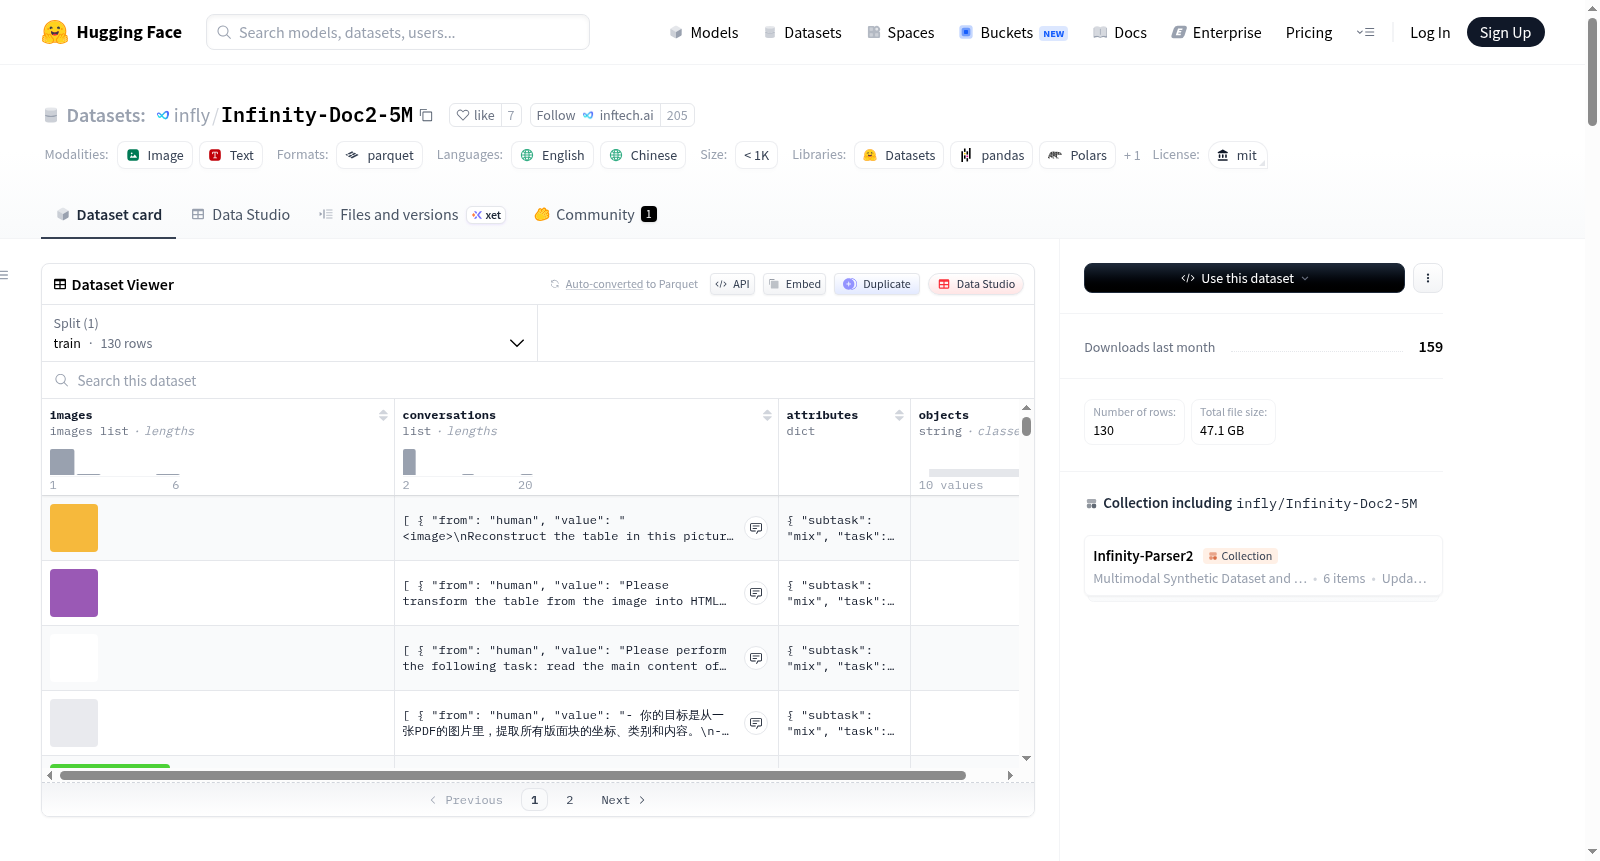The width and height of the screenshot is (1600, 861).
Task: Focus the main search models field
Action: (398, 32)
